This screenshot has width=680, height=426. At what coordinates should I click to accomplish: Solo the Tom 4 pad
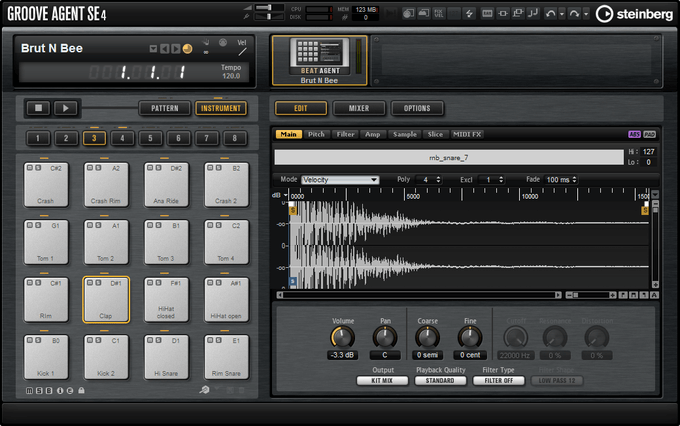218,225
